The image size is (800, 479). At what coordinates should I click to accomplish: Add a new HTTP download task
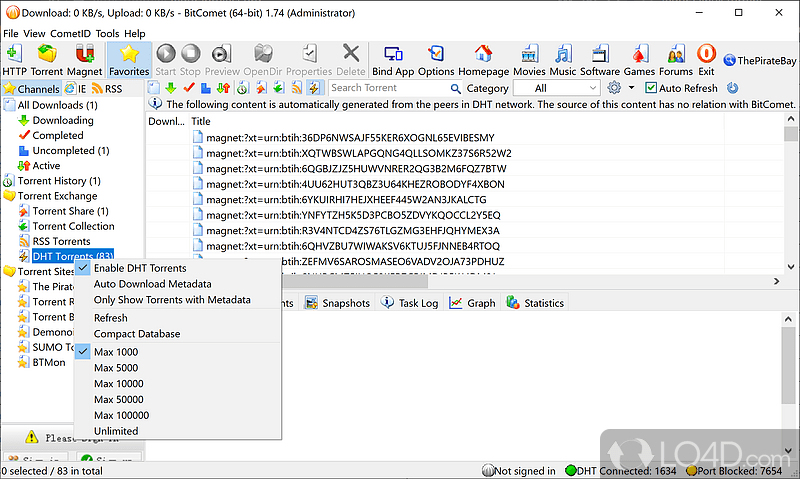(14, 60)
